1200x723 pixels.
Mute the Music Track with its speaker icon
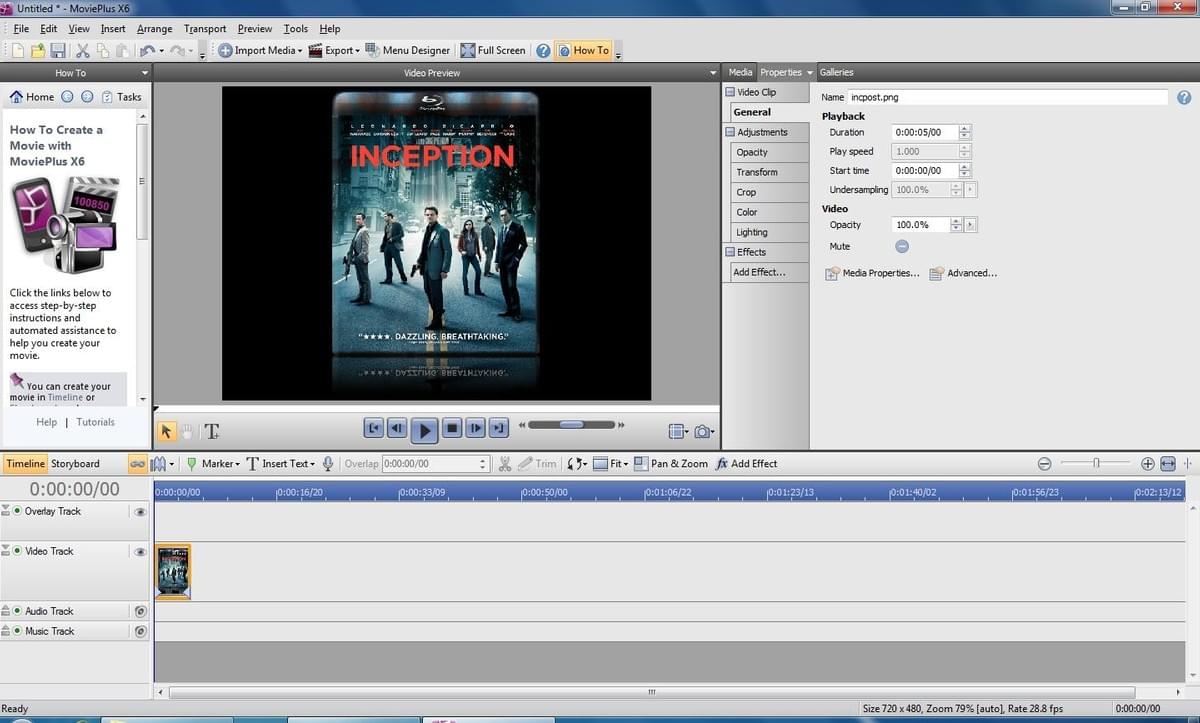(140, 631)
